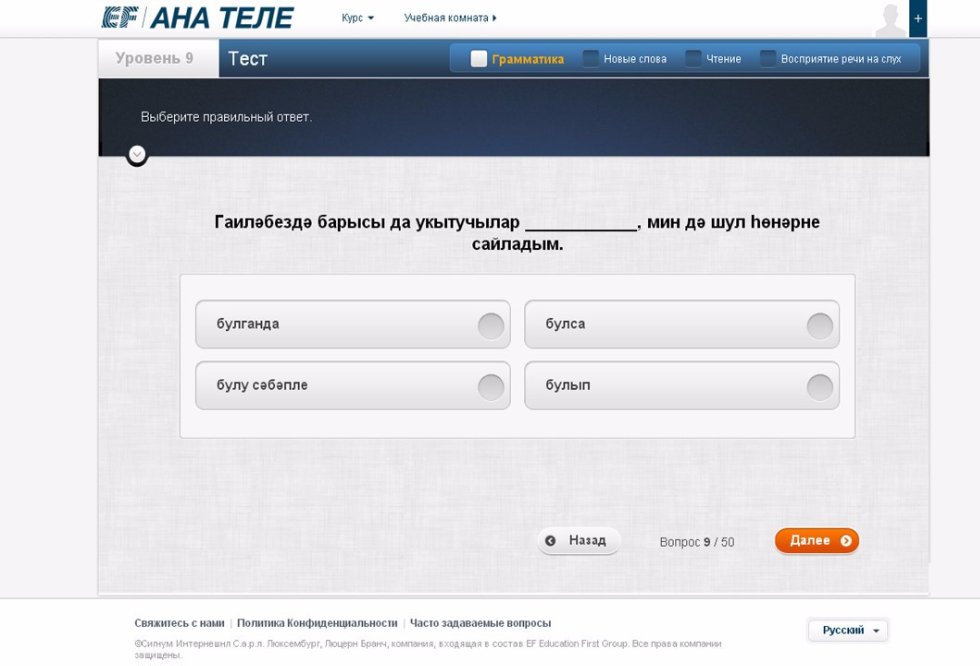Viewport: 980px width, 666px height.
Task: Expand the Учебная комната menu
Action: point(450,18)
